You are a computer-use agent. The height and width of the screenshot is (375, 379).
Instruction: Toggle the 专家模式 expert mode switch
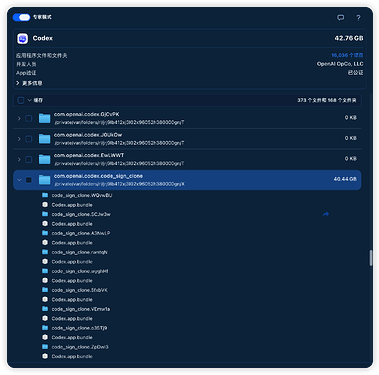click(22, 17)
